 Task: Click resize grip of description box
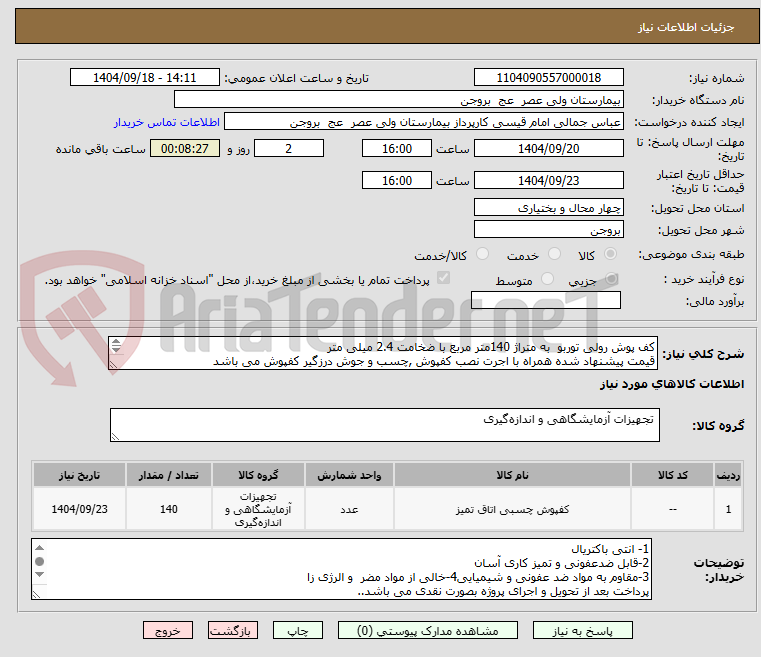[x=113, y=365]
